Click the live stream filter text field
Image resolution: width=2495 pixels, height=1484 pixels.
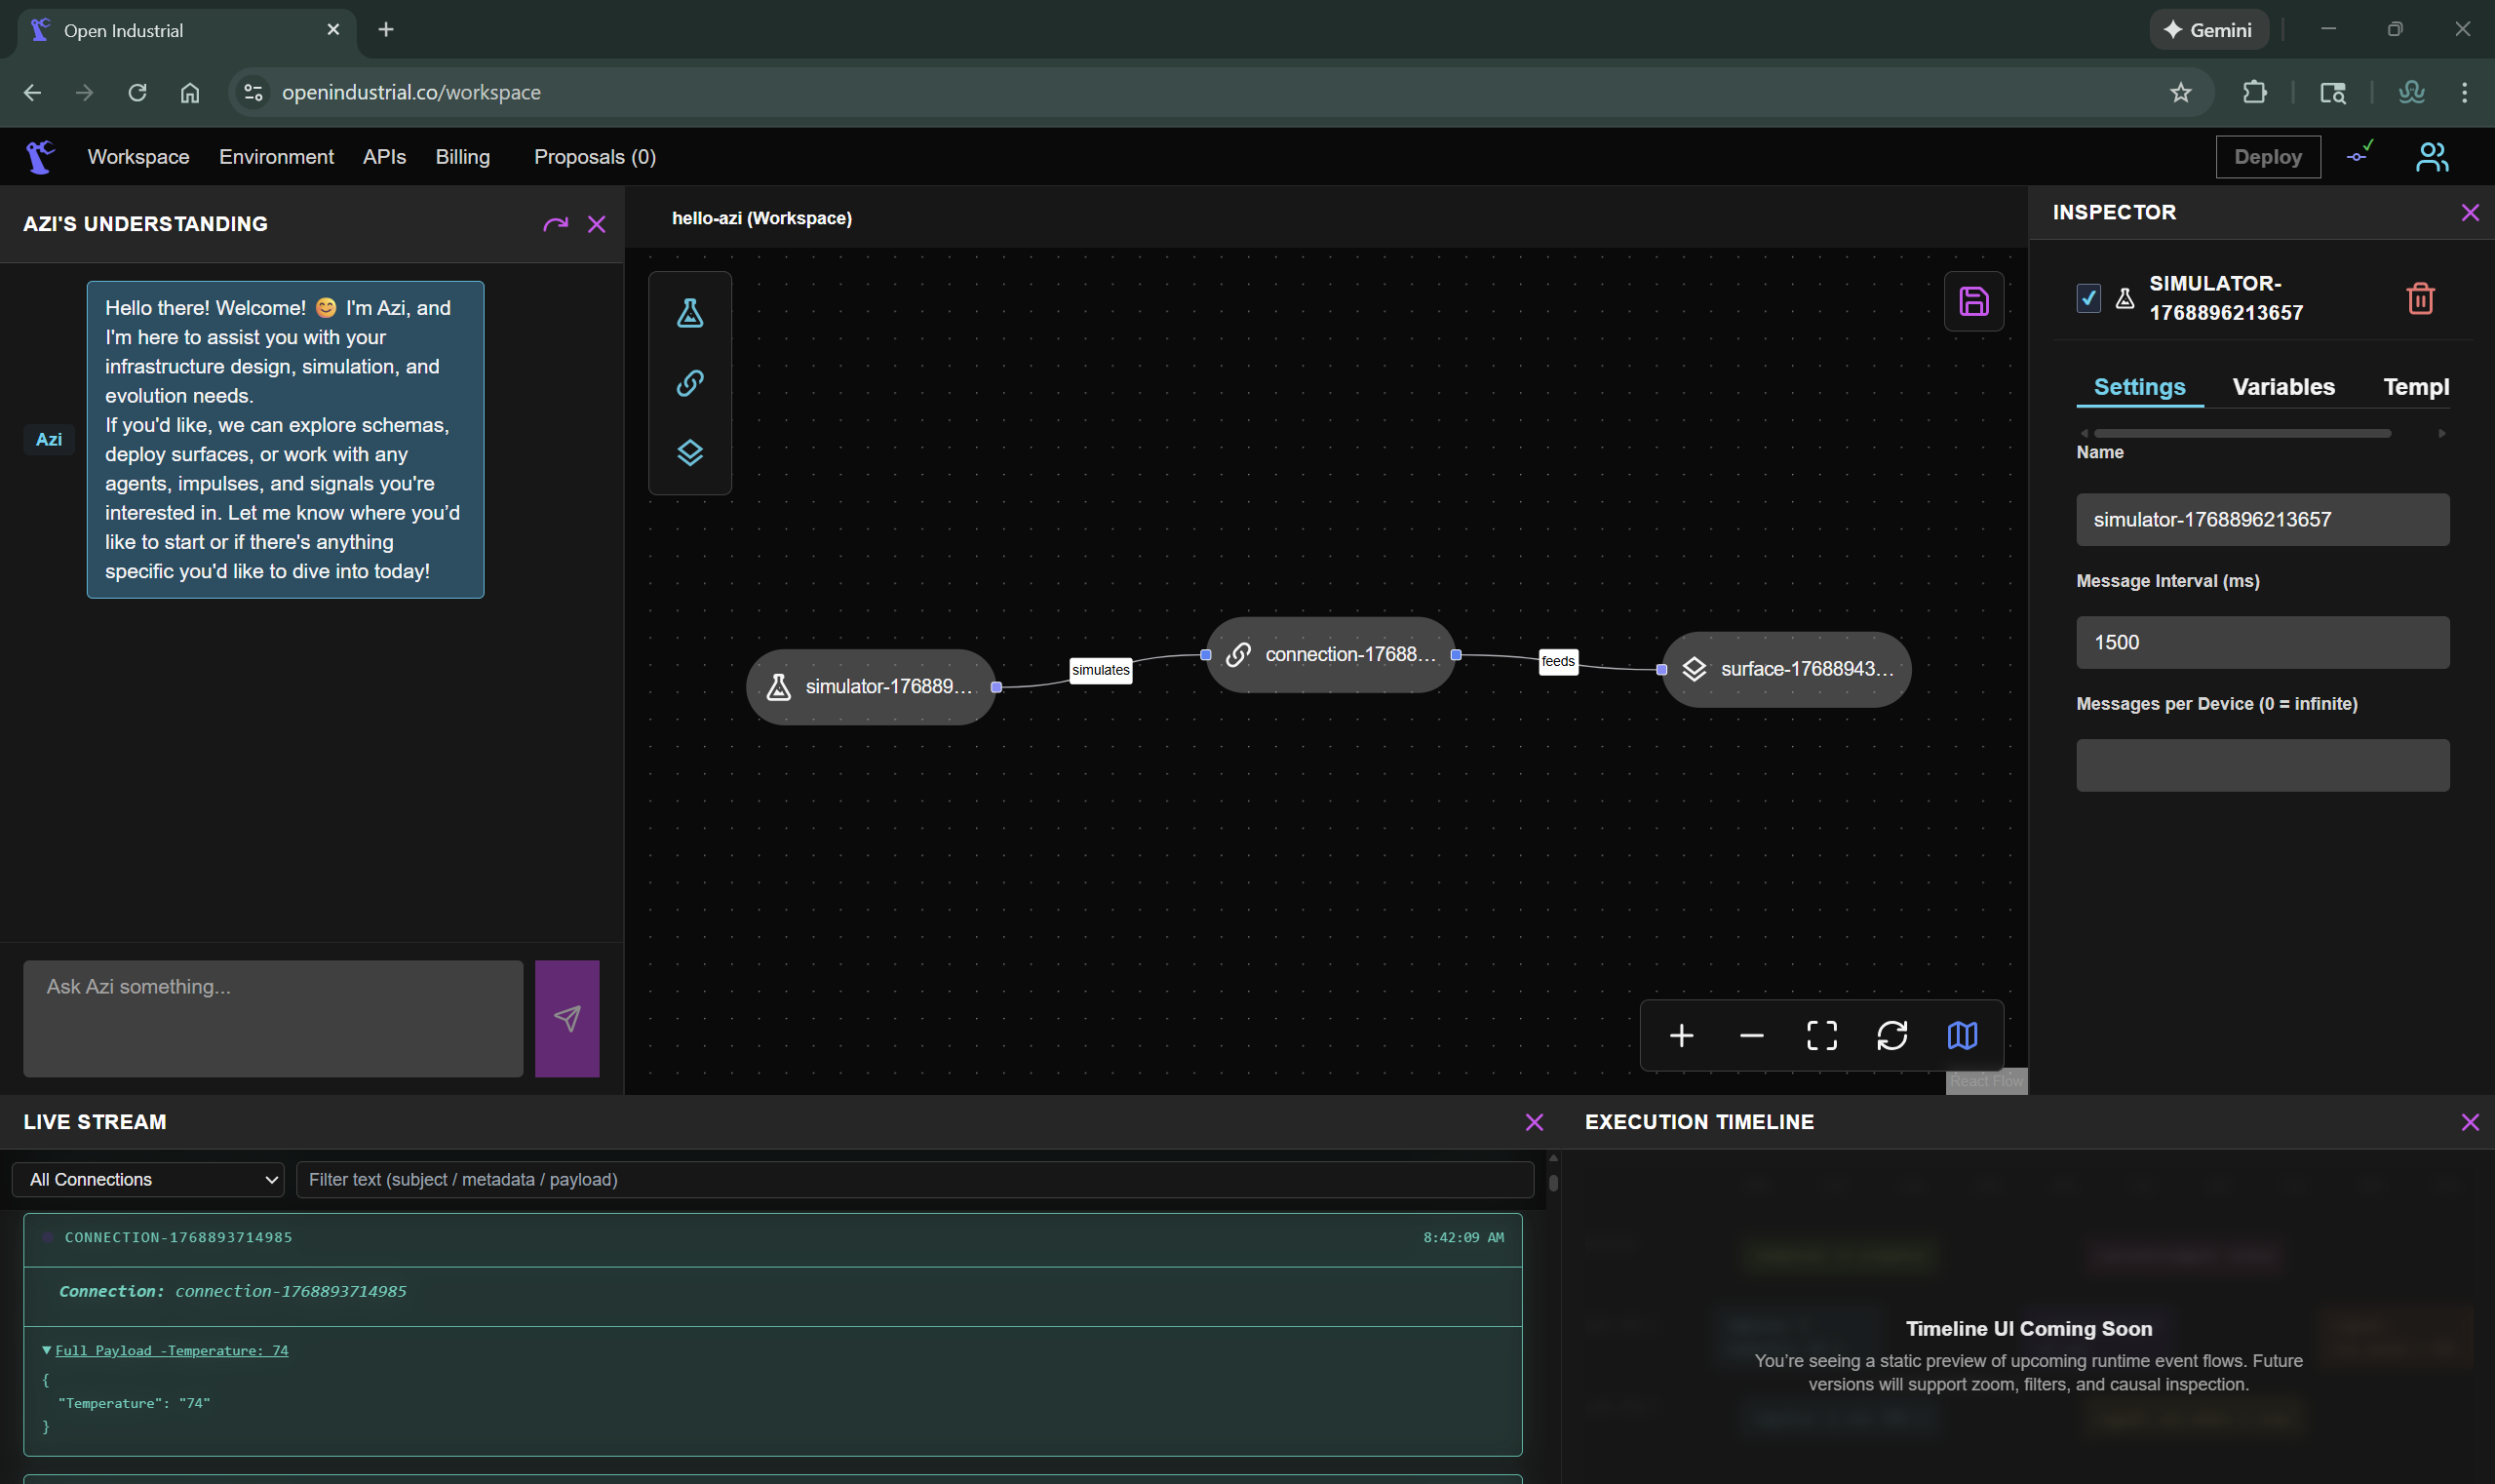click(914, 1179)
